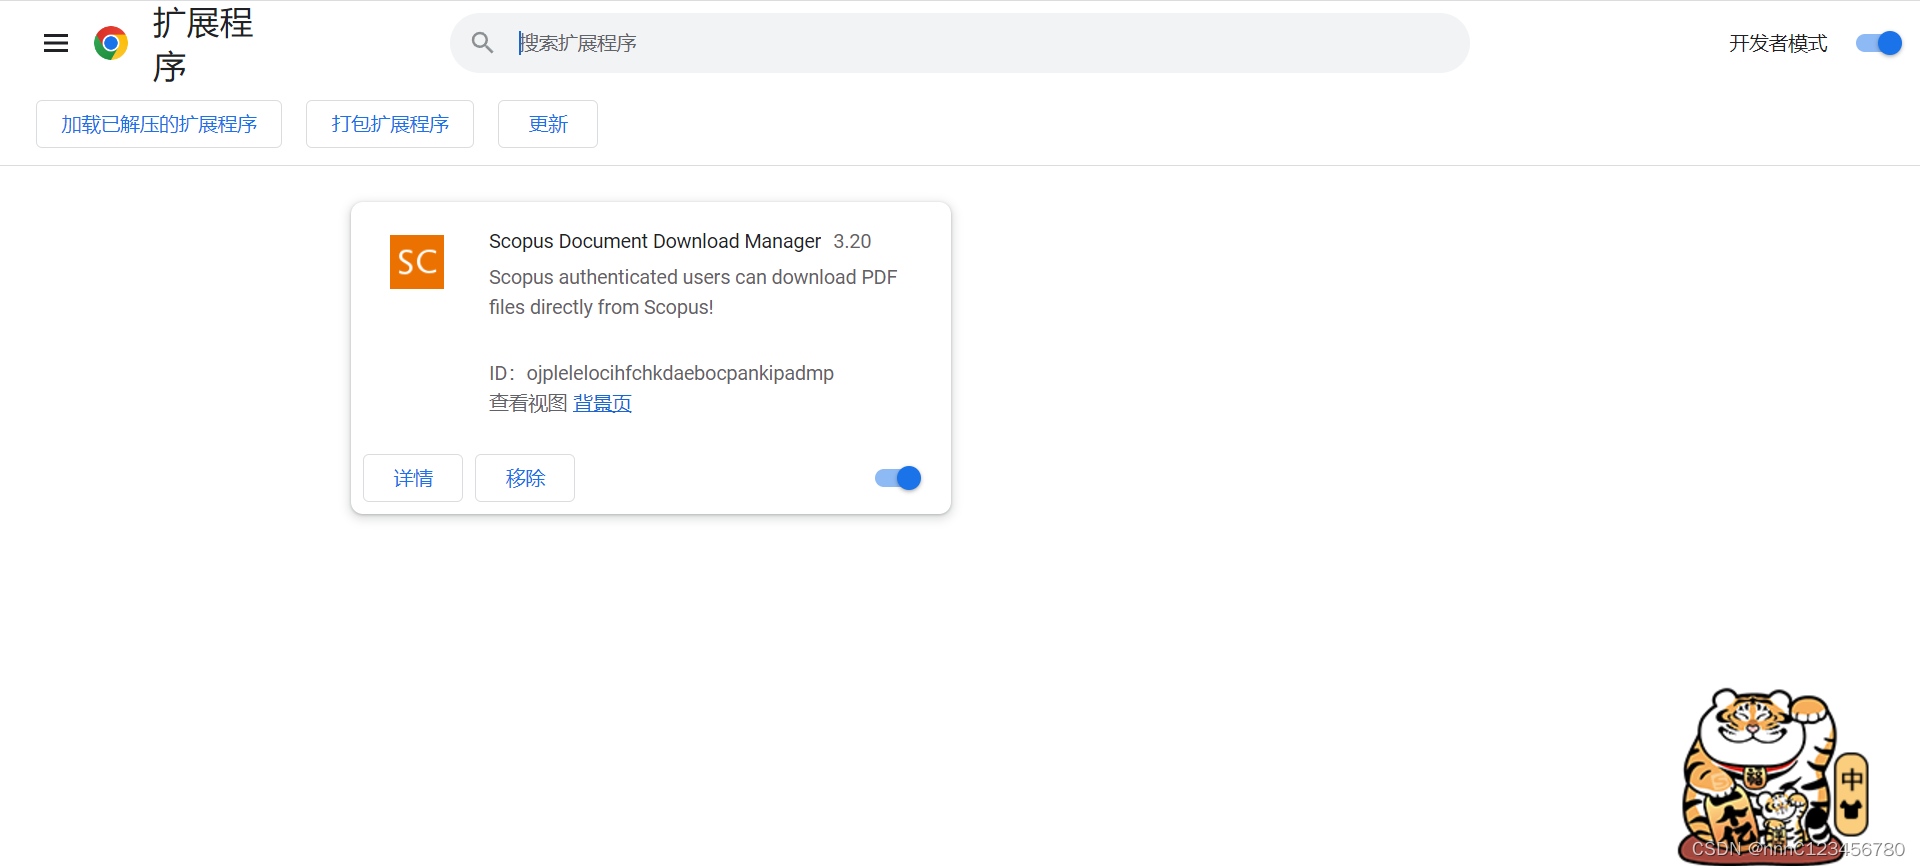The image size is (1920, 866).
Task: Click the Scopus Document Download Manager title
Action: pos(655,241)
